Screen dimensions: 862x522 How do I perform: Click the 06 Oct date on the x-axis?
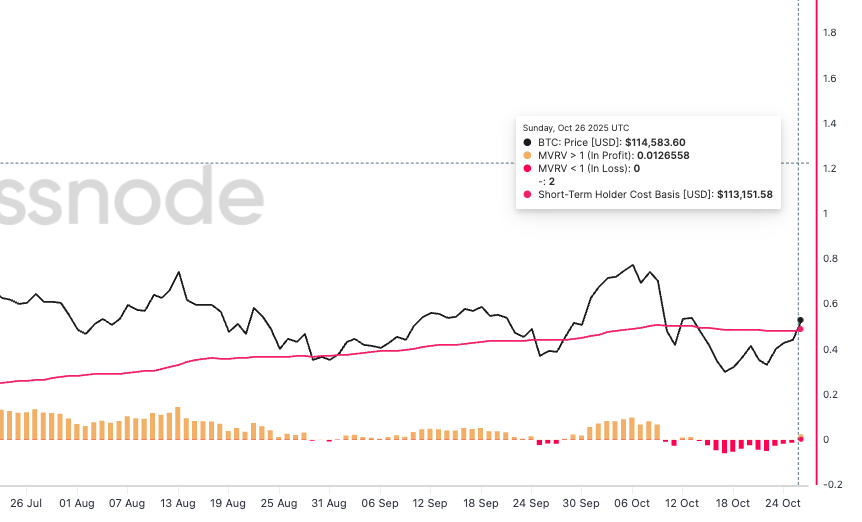click(x=632, y=503)
